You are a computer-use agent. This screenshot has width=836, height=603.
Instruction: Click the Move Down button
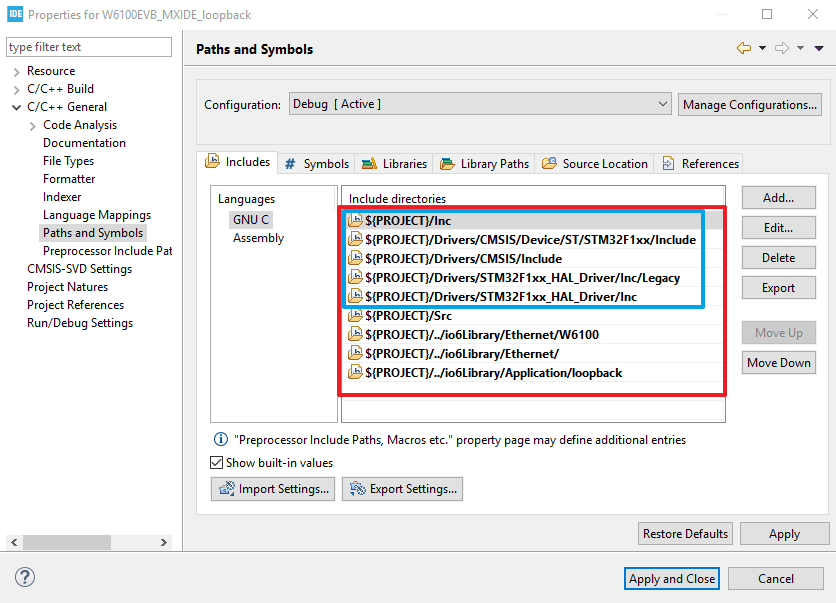(778, 363)
